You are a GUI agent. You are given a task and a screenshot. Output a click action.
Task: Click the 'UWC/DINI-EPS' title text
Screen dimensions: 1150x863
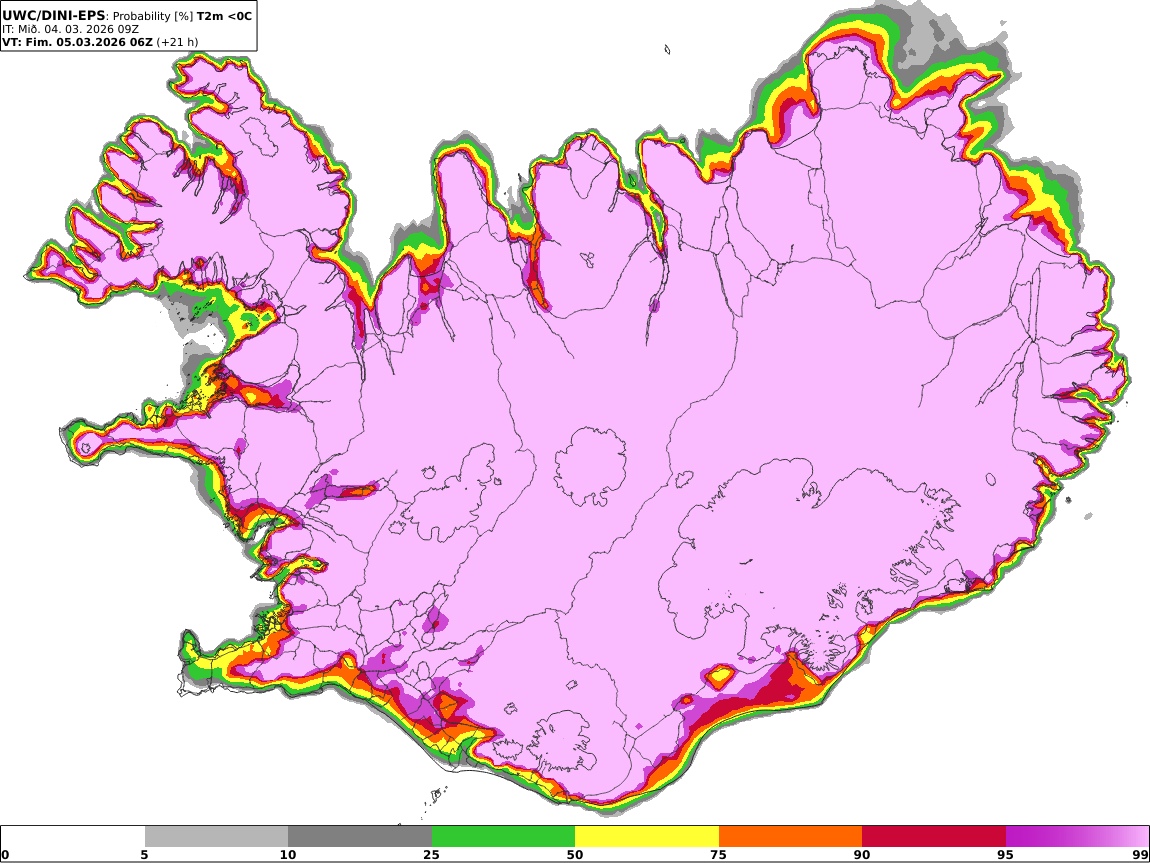click(x=54, y=16)
